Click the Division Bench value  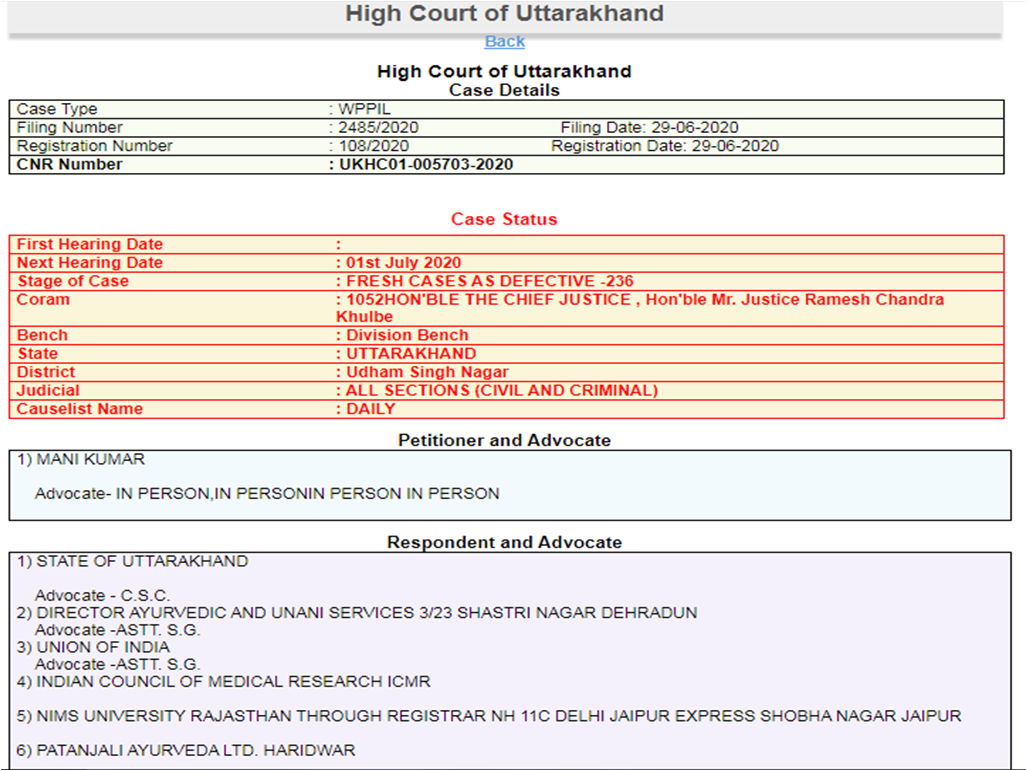(406, 335)
